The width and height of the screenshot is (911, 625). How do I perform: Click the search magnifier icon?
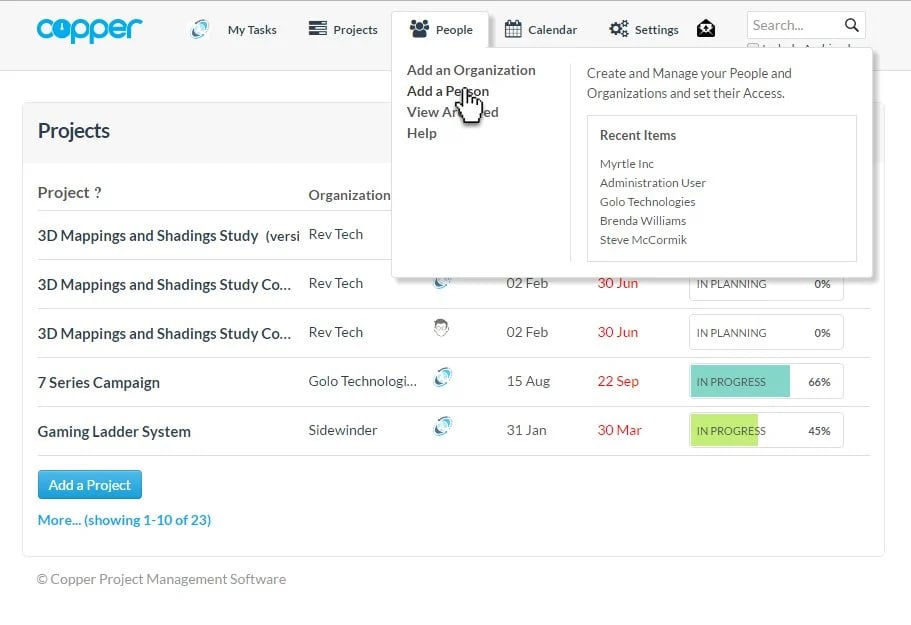point(852,25)
